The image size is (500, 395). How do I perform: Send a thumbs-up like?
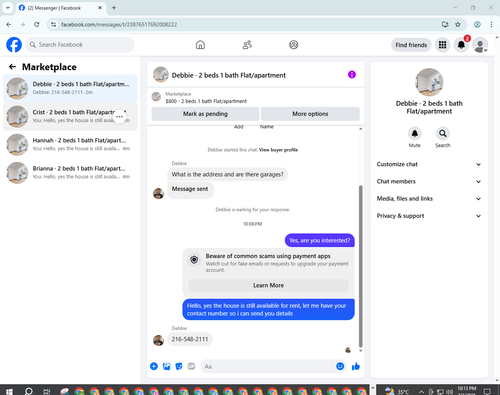pos(356,366)
